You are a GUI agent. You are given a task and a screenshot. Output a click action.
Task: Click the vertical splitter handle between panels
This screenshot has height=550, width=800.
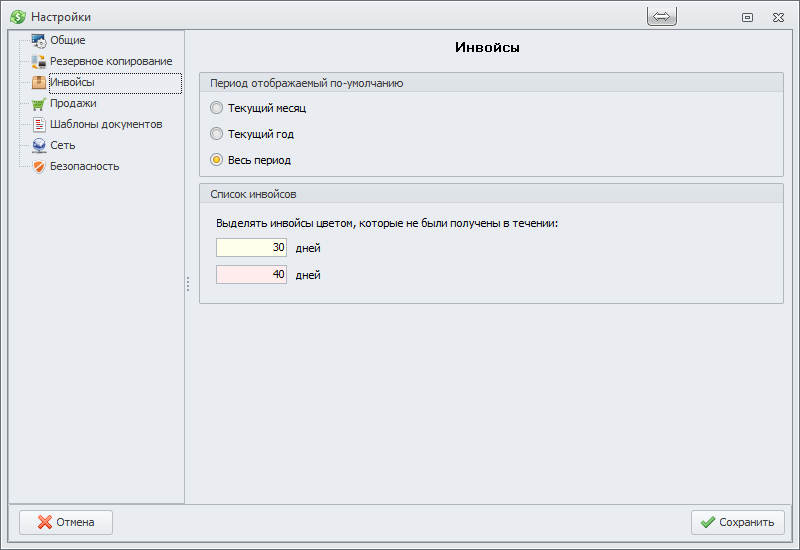[x=187, y=285]
